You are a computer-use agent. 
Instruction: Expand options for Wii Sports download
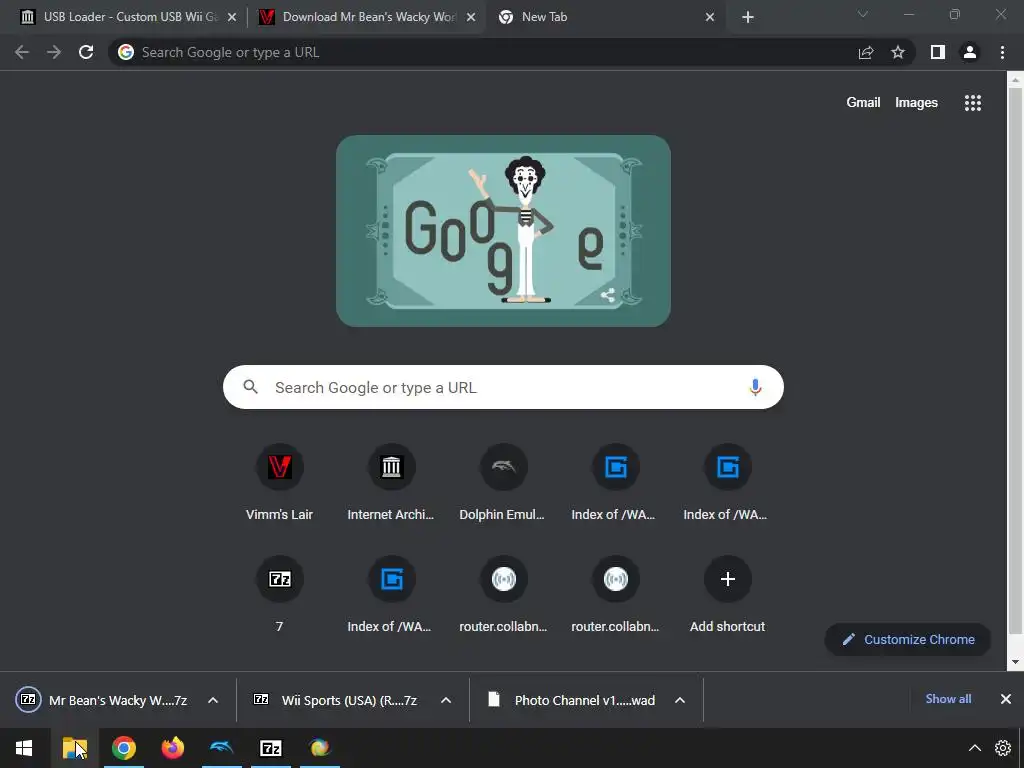pyautogui.click(x=446, y=700)
